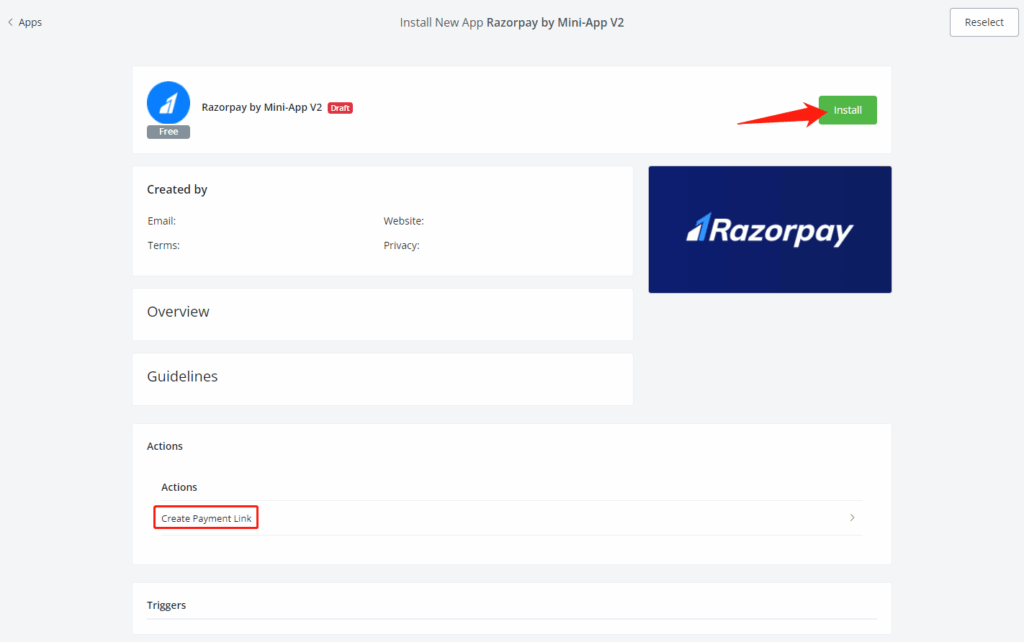The image size is (1024, 642).
Task: Expand the Guidelines section
Action: (182, 377)
